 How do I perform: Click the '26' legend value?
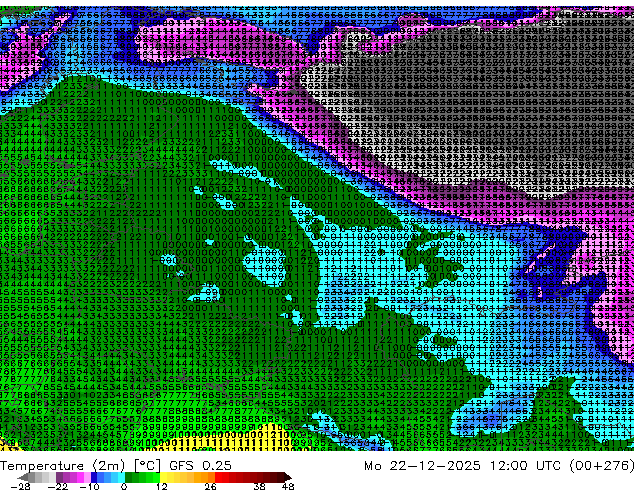tap(210, 486)
